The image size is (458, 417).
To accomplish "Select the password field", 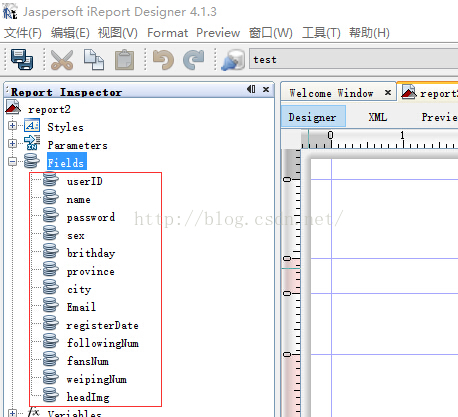I will (x=91, y=217).
